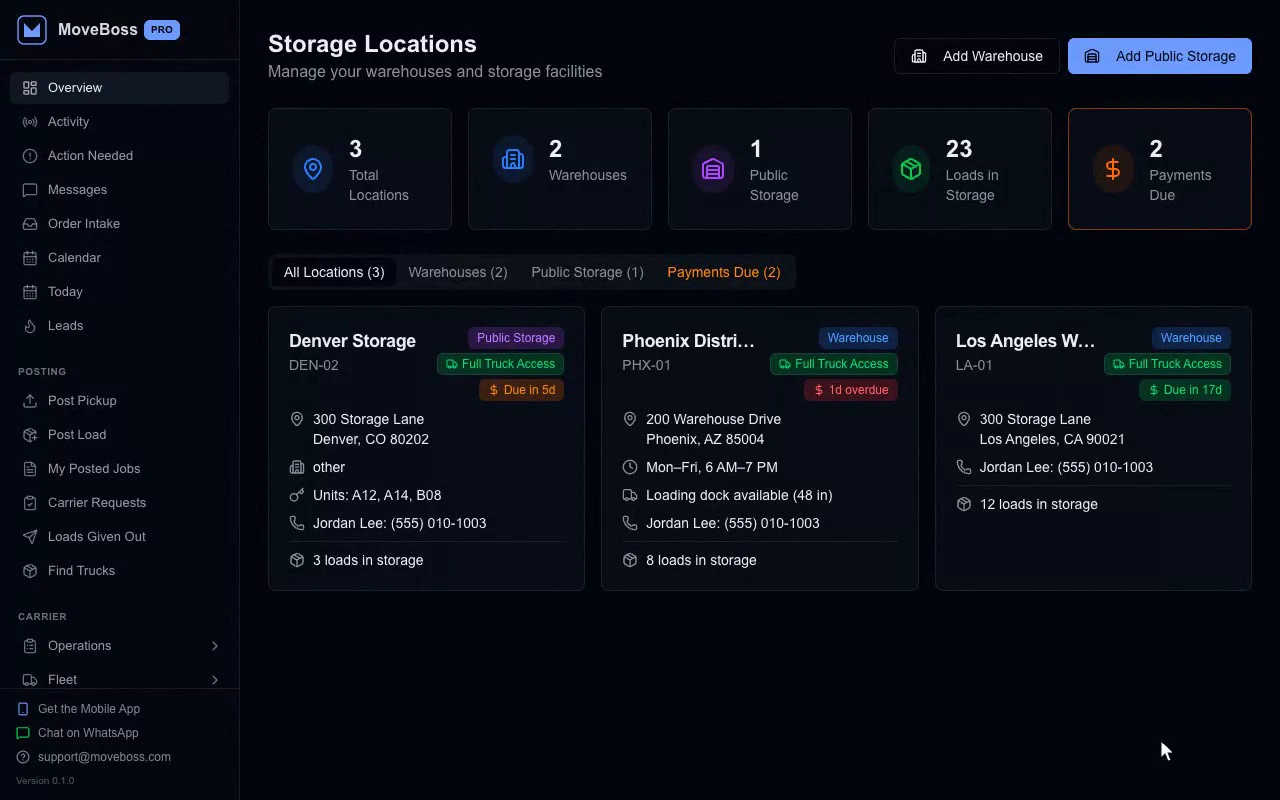Viewport: 1280px width, 800px height.
Task: Open Messages using the chat bubble icon
Action: 30,190
